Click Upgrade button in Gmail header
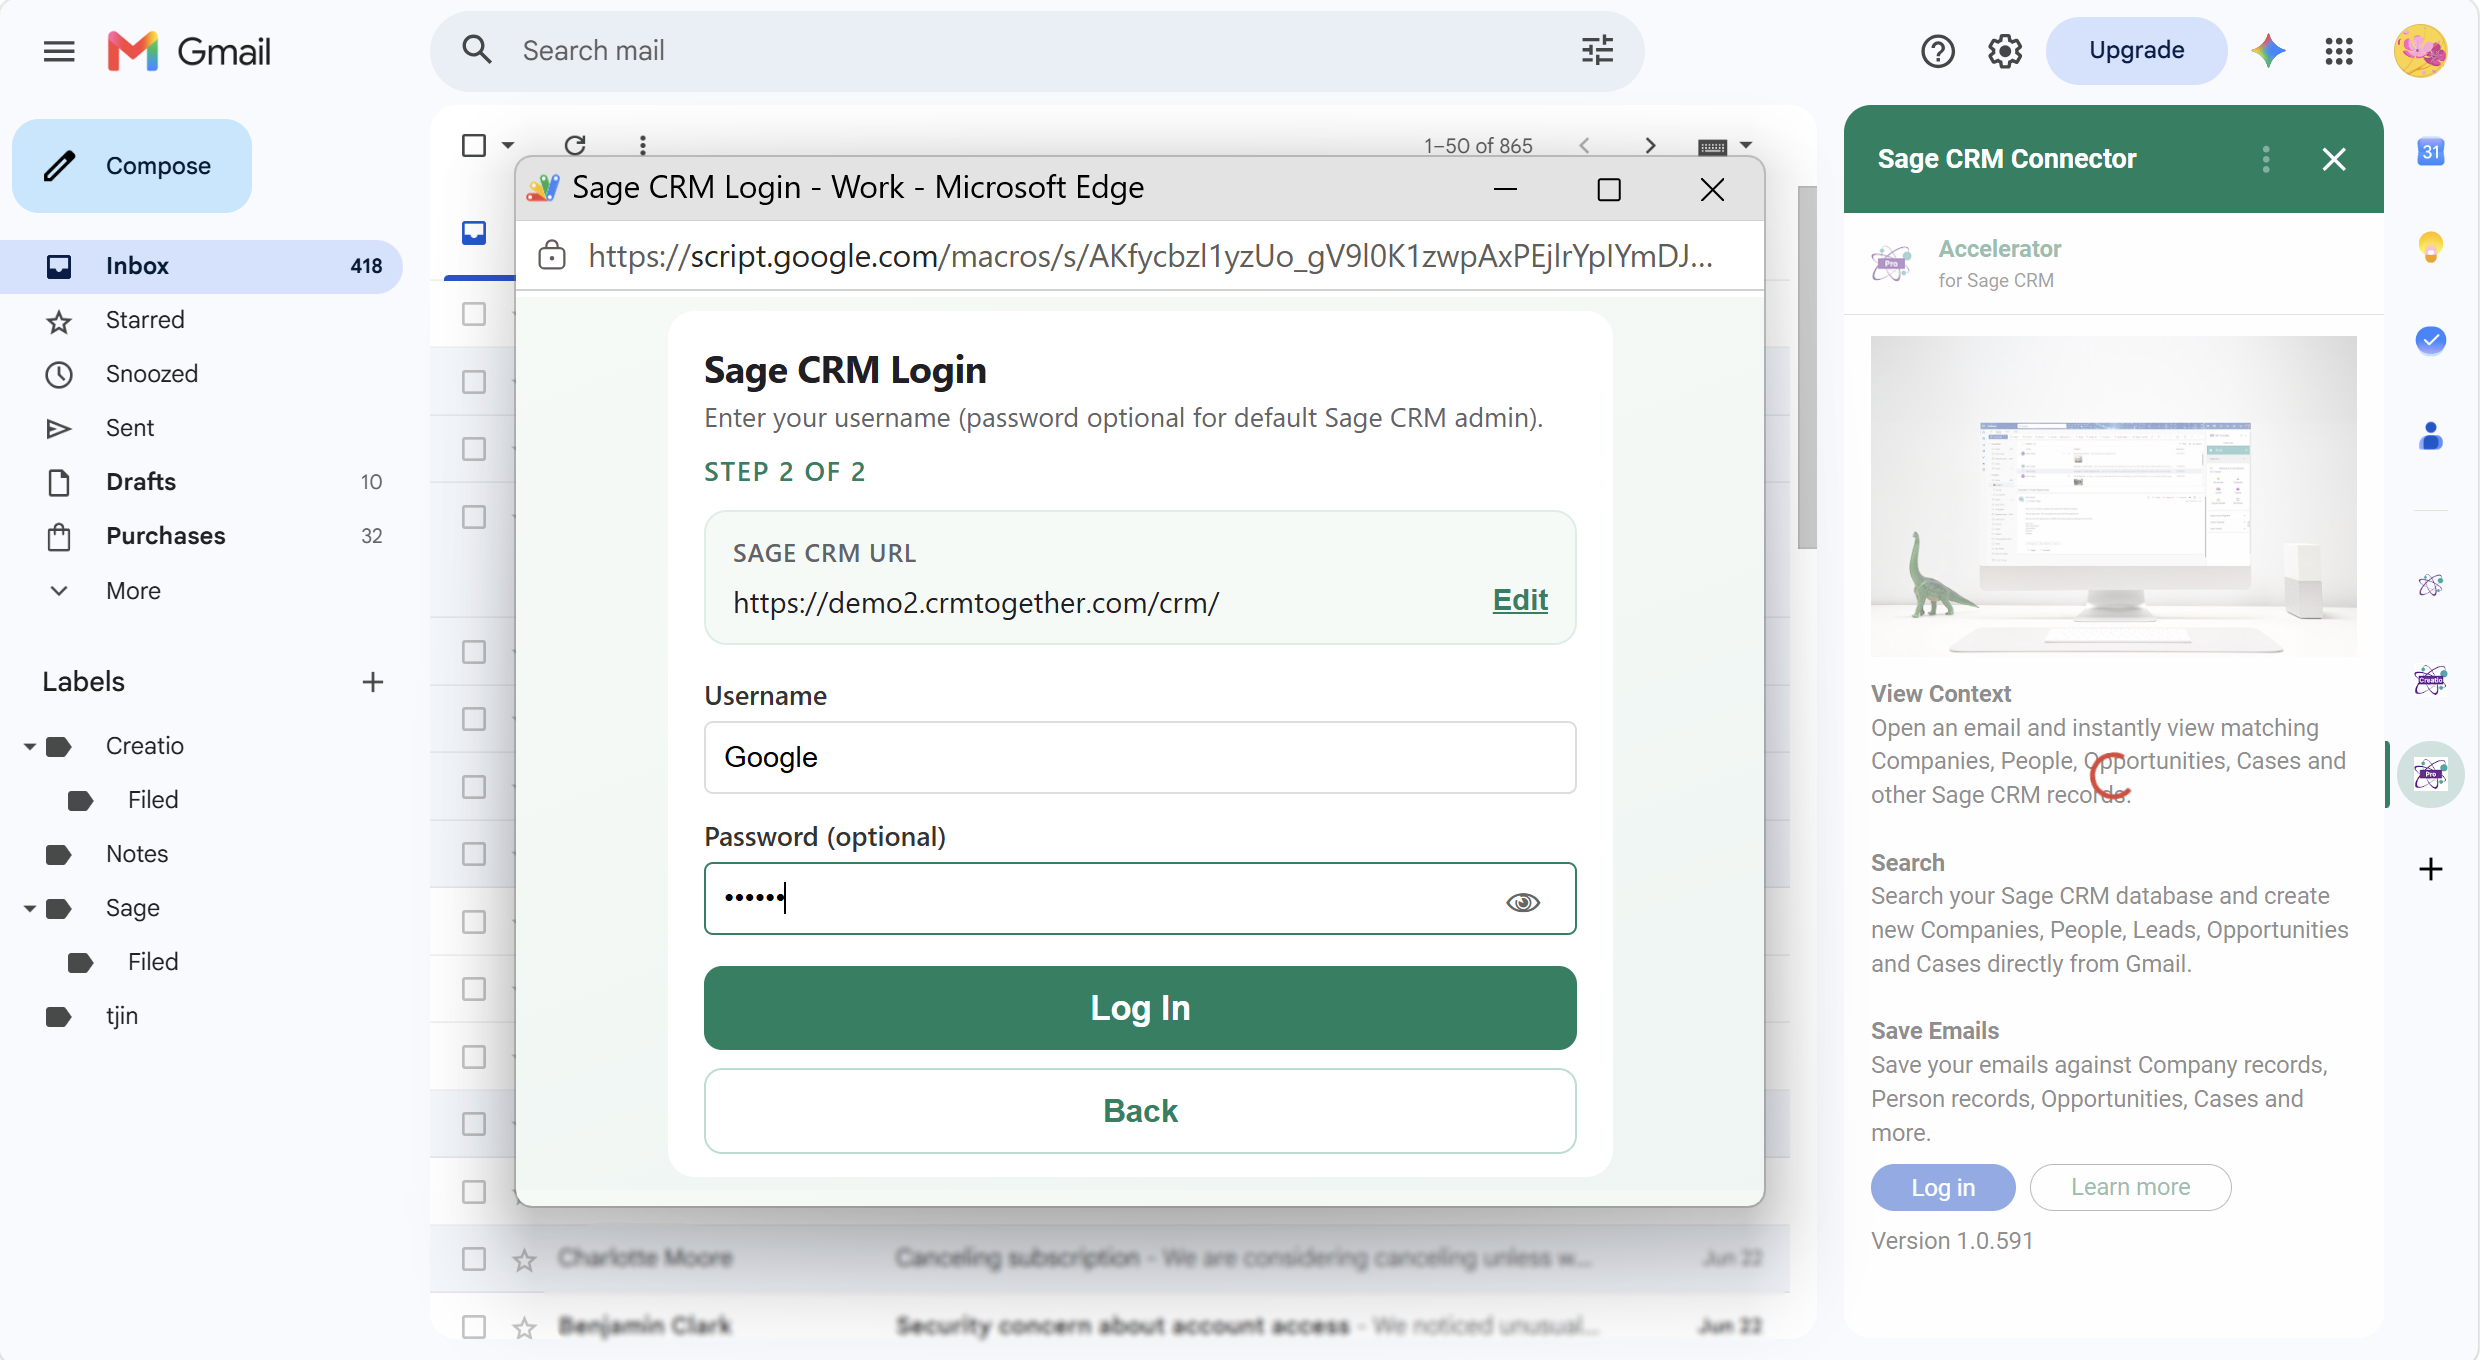This screenshot has width=2480, height=1360. [2136, 51]
